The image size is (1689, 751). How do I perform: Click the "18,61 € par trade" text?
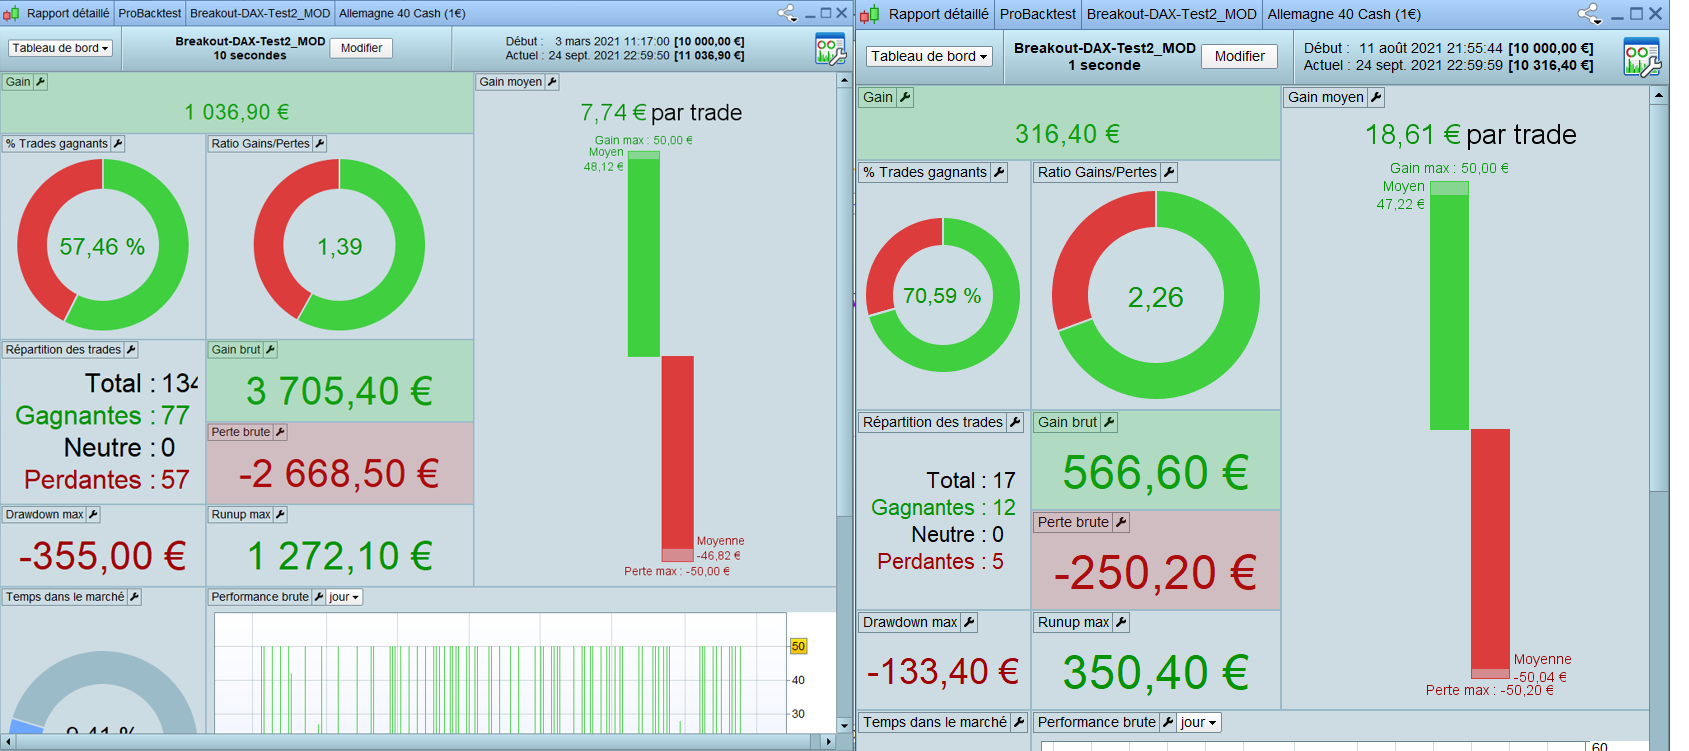1471,135
